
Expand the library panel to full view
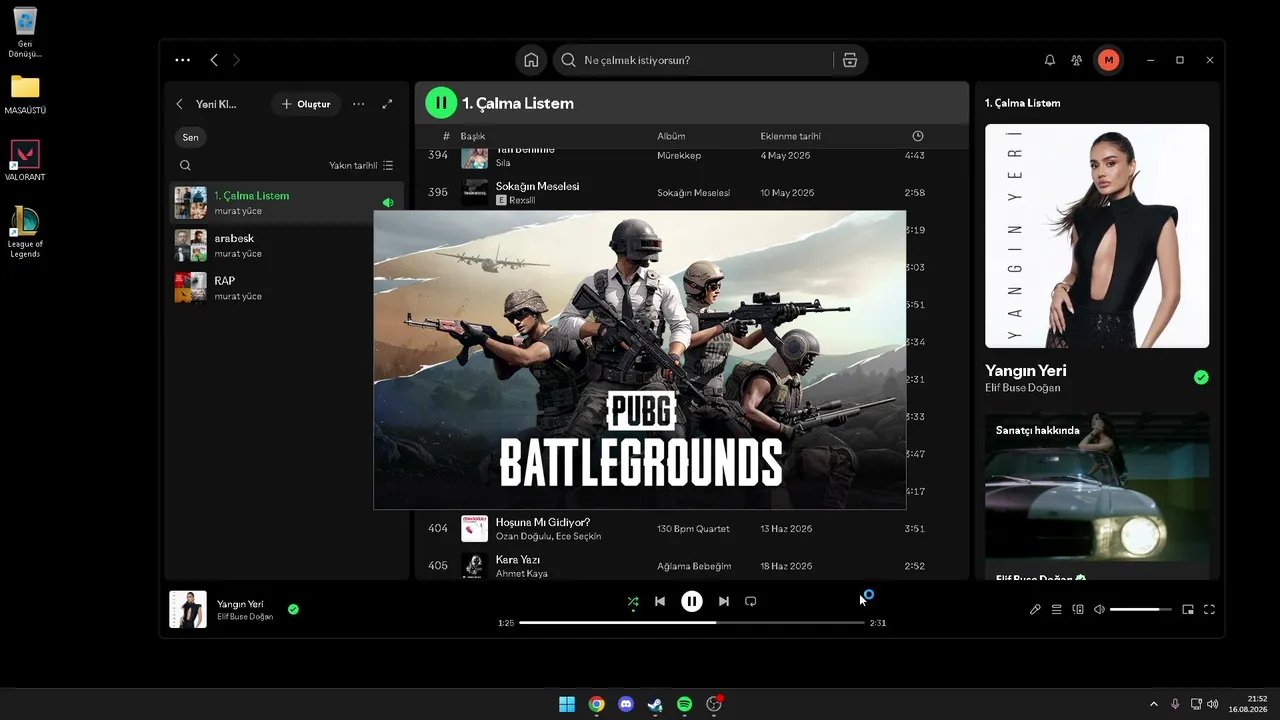387,104
